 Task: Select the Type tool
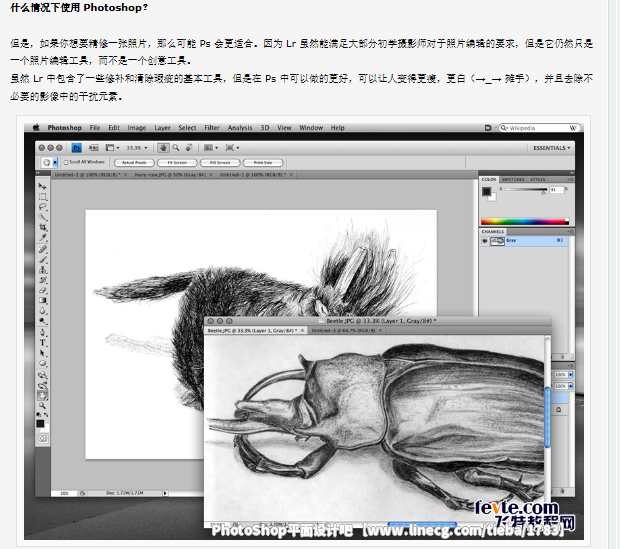coord(42,343)
